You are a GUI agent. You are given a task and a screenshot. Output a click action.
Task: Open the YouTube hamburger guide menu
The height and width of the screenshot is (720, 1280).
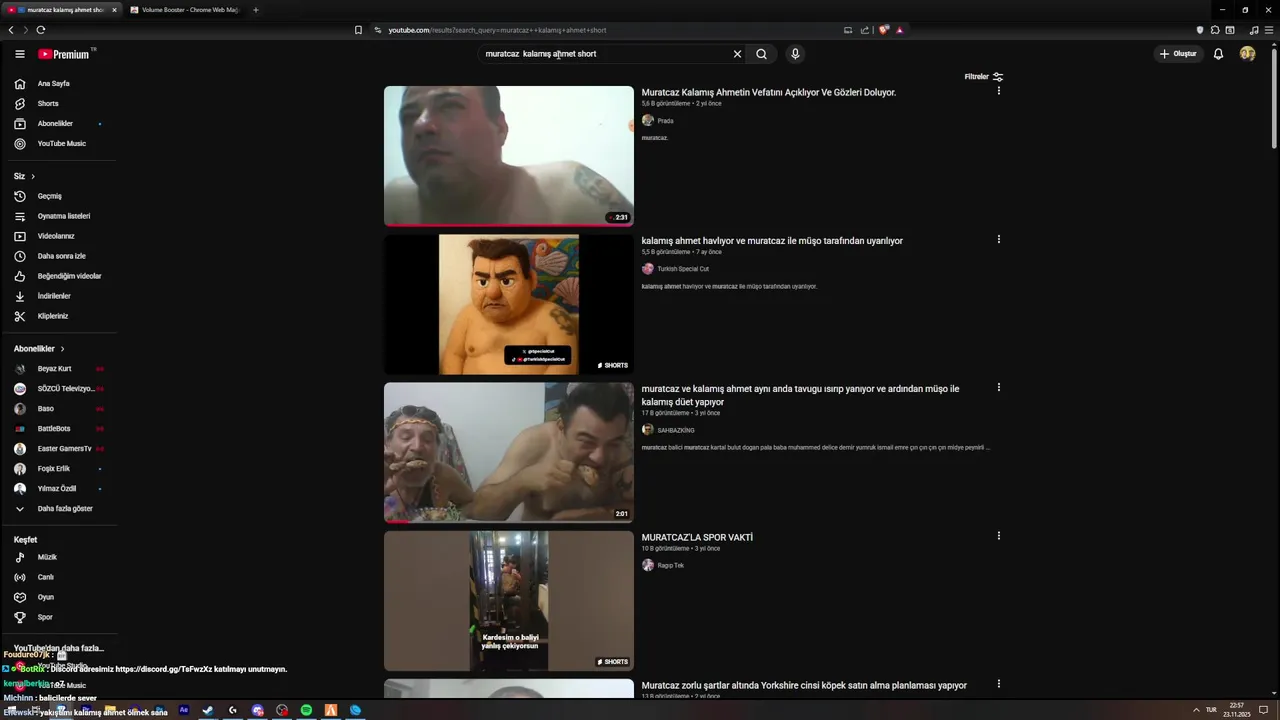pos(19,54)
